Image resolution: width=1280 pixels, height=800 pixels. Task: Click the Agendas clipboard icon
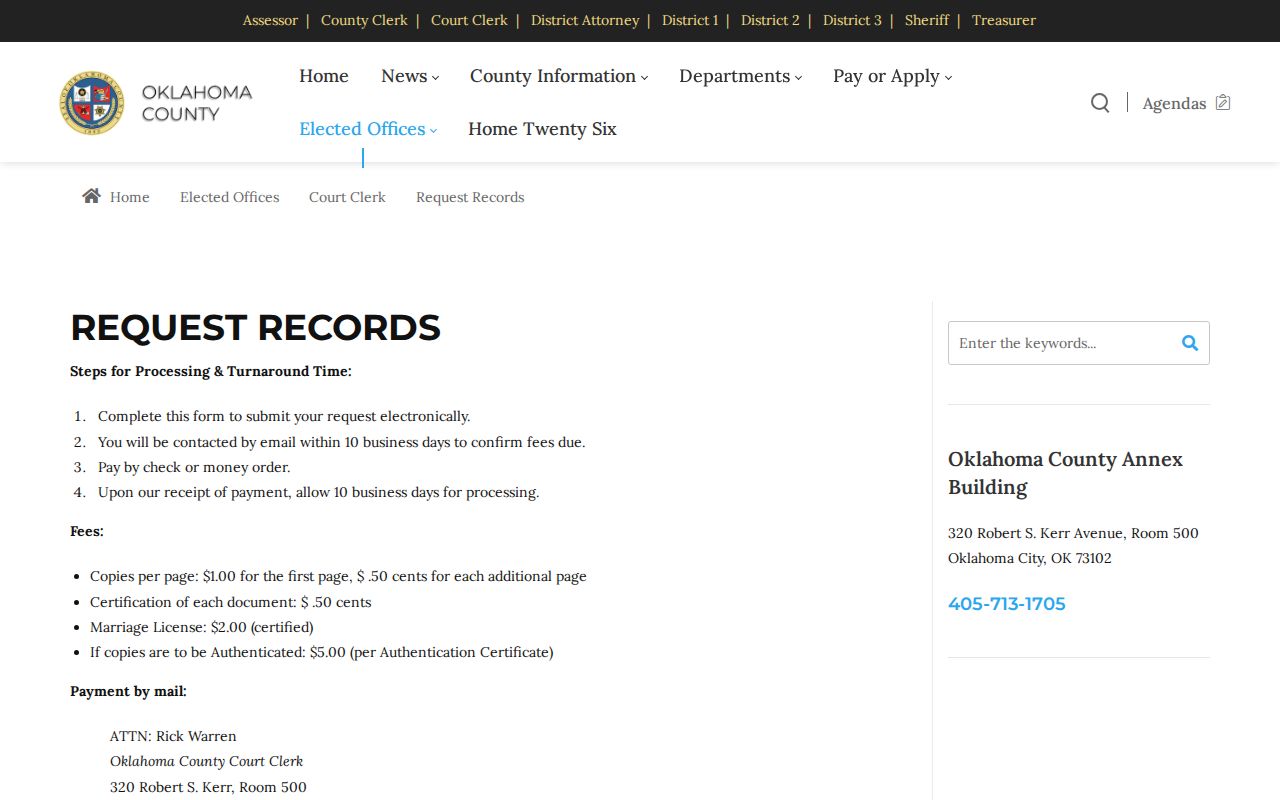(x=1223, y=102)
